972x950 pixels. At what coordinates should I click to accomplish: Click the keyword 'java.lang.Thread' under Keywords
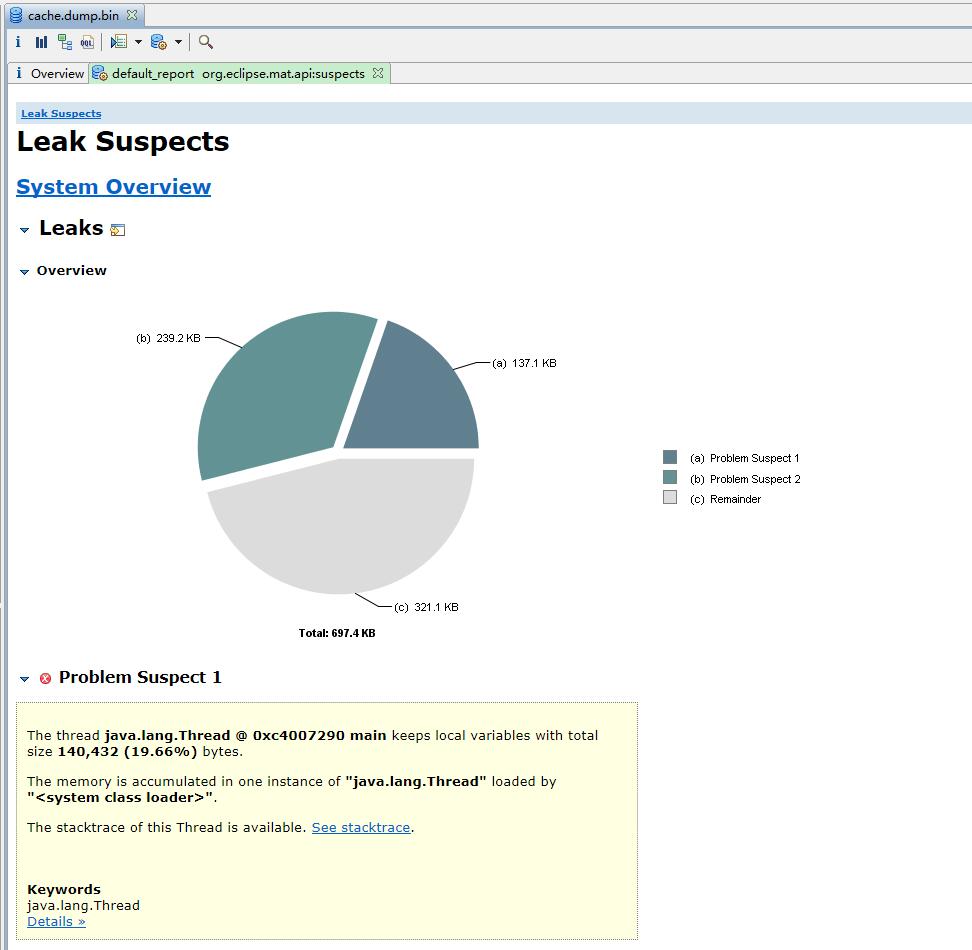(84, 905)
